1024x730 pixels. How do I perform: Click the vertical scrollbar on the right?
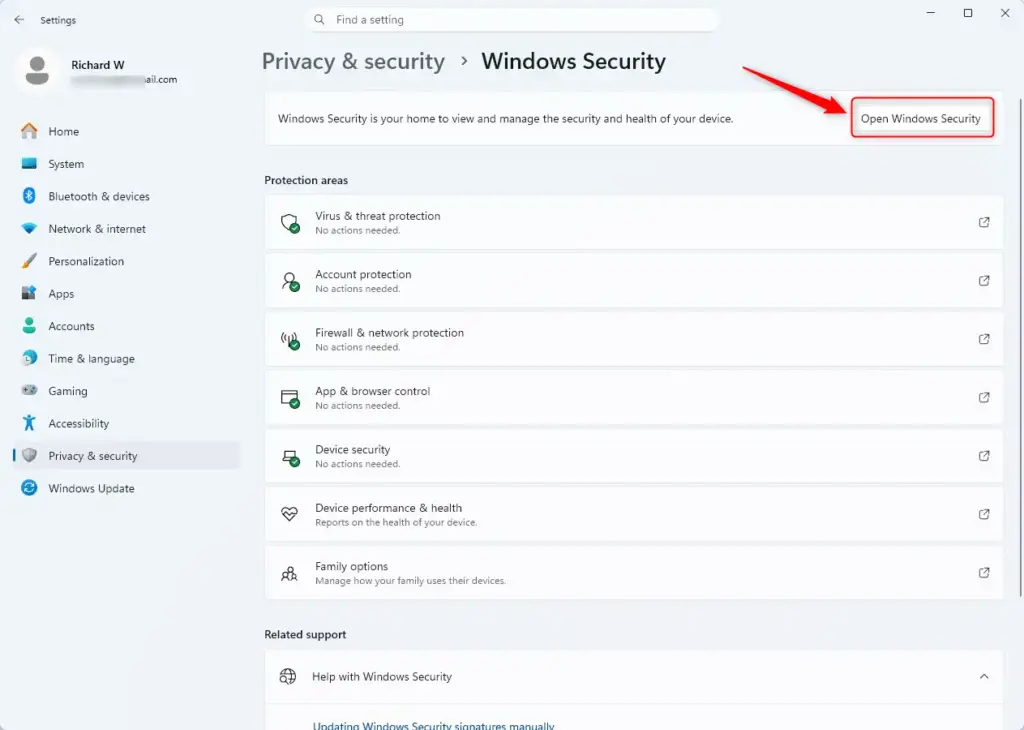click(x=1020, y=346)
